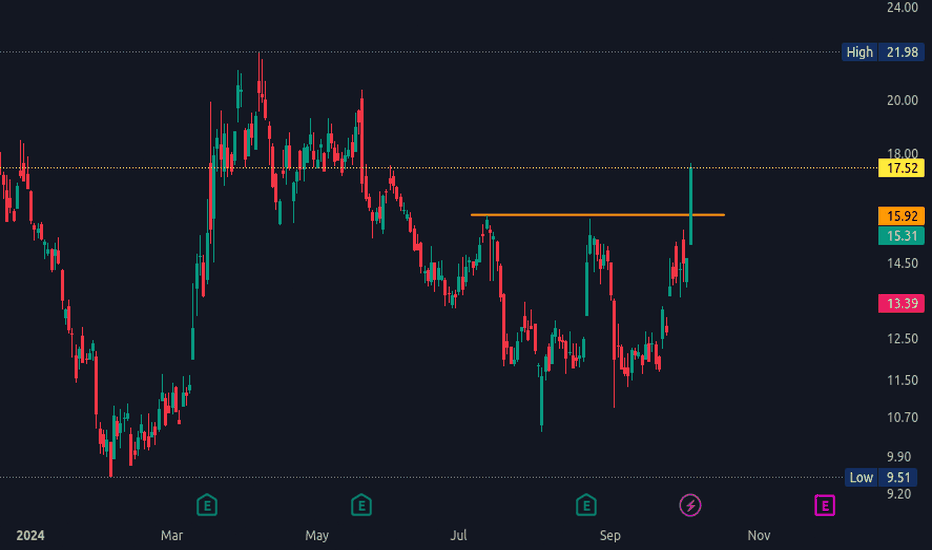Image resolution: width=932 pixels, height=550 pixels.
Task: Open the green earnings marker before Sep
Action: pos(586,505)
